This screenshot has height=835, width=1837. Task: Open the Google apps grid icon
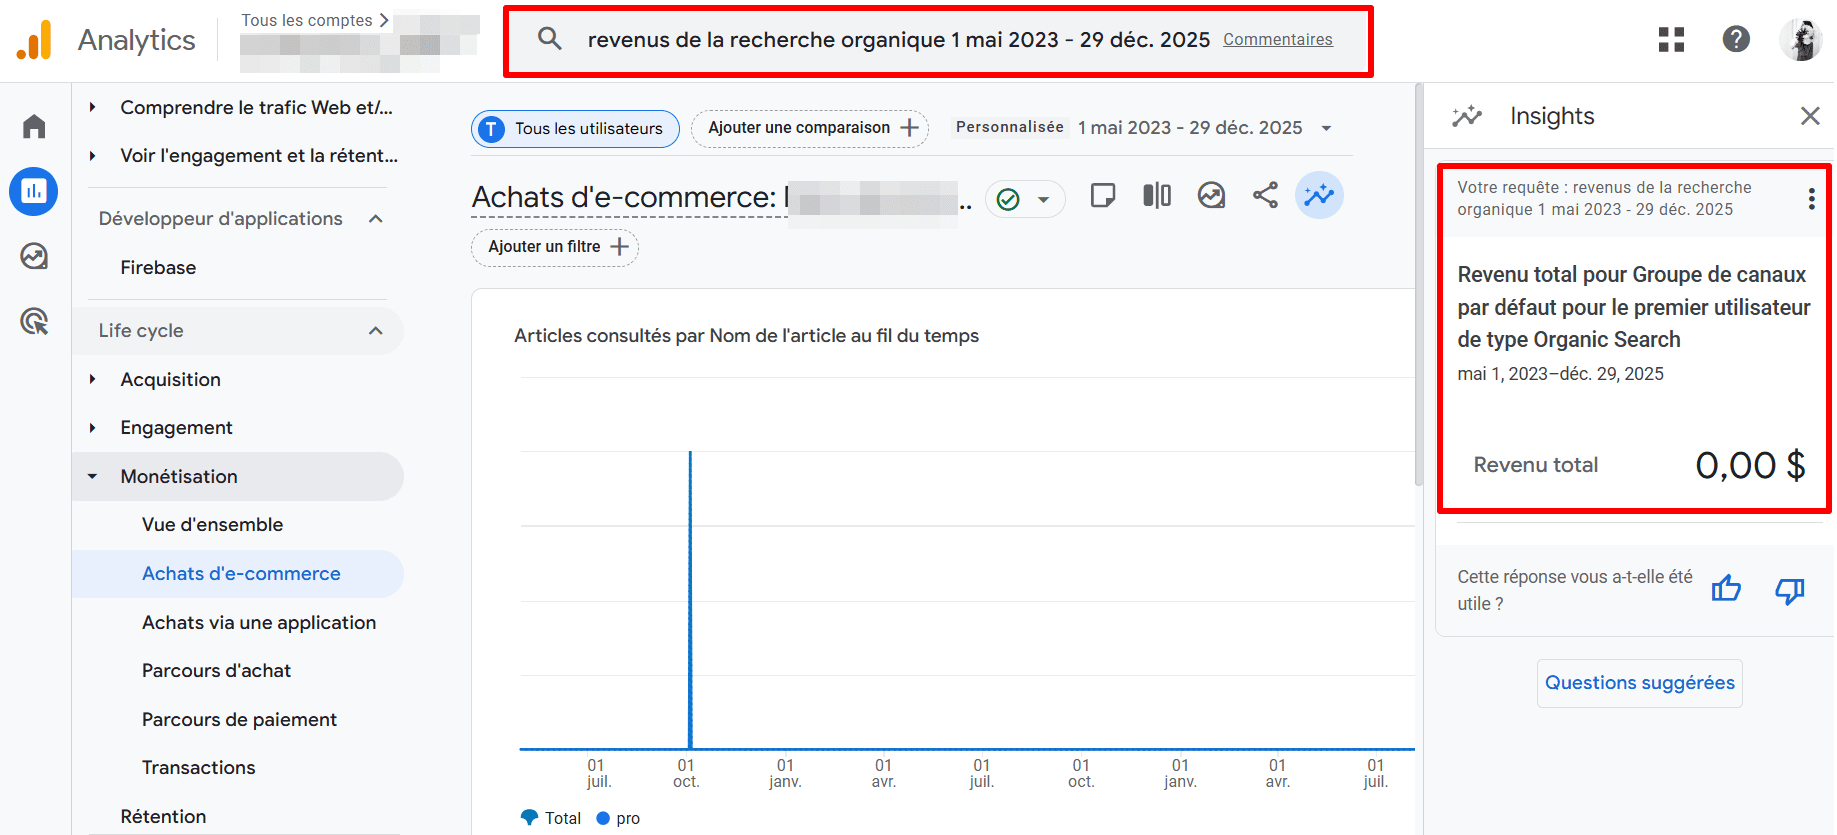pos(1671,39)
